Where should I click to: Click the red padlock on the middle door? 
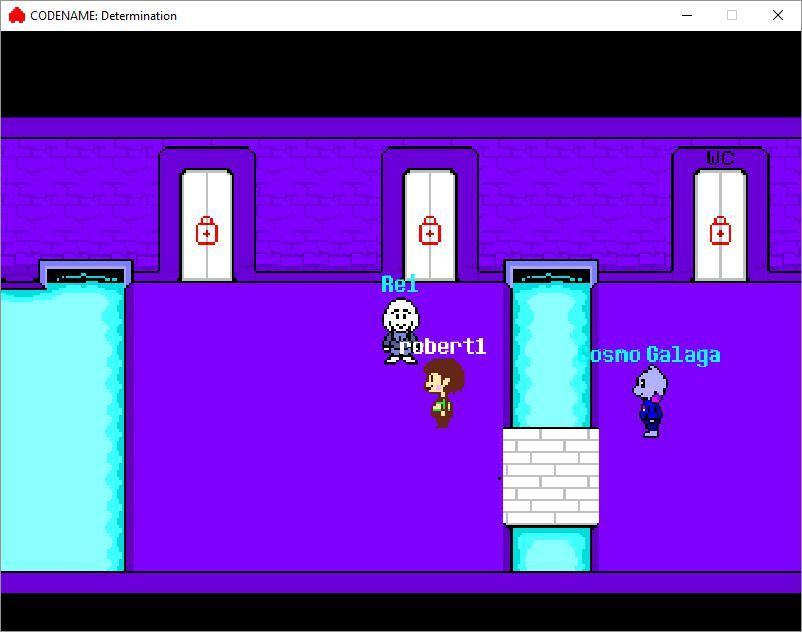[430, 230]
